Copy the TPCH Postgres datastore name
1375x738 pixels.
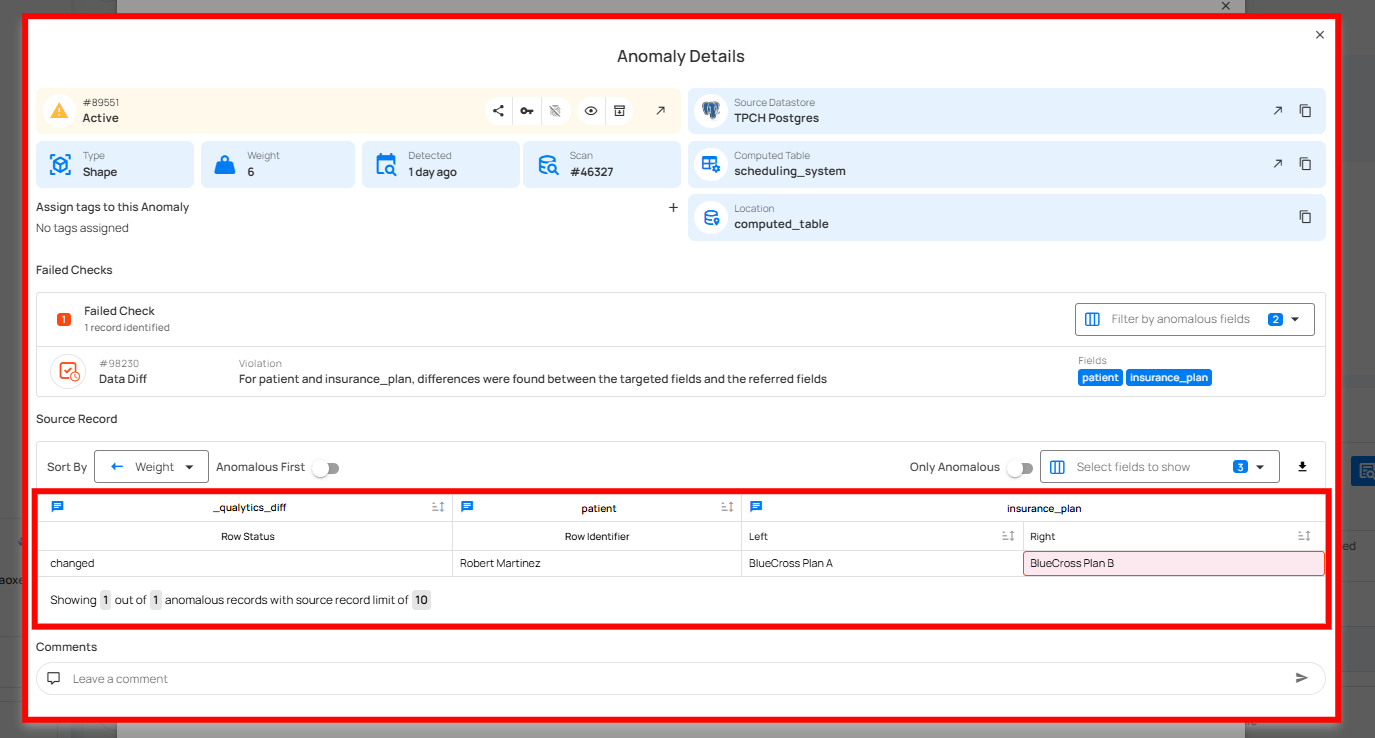[x=1305, y=111]
